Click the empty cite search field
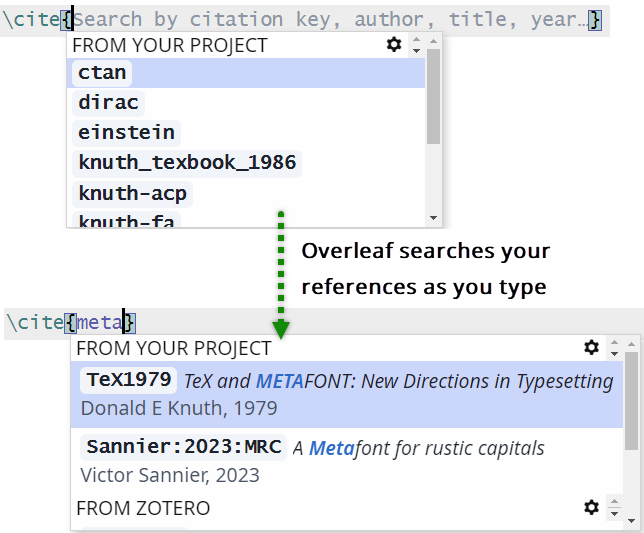Image resolution: width=644 pixels, height=533 pixels. click(x=330, y=19)
